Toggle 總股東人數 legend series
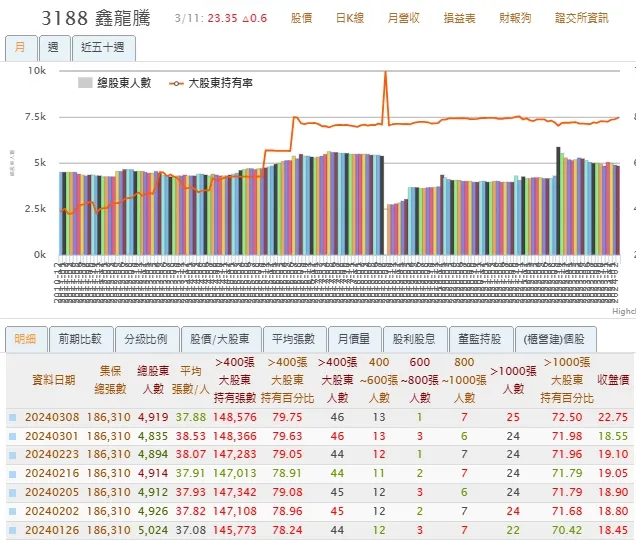 115,83
